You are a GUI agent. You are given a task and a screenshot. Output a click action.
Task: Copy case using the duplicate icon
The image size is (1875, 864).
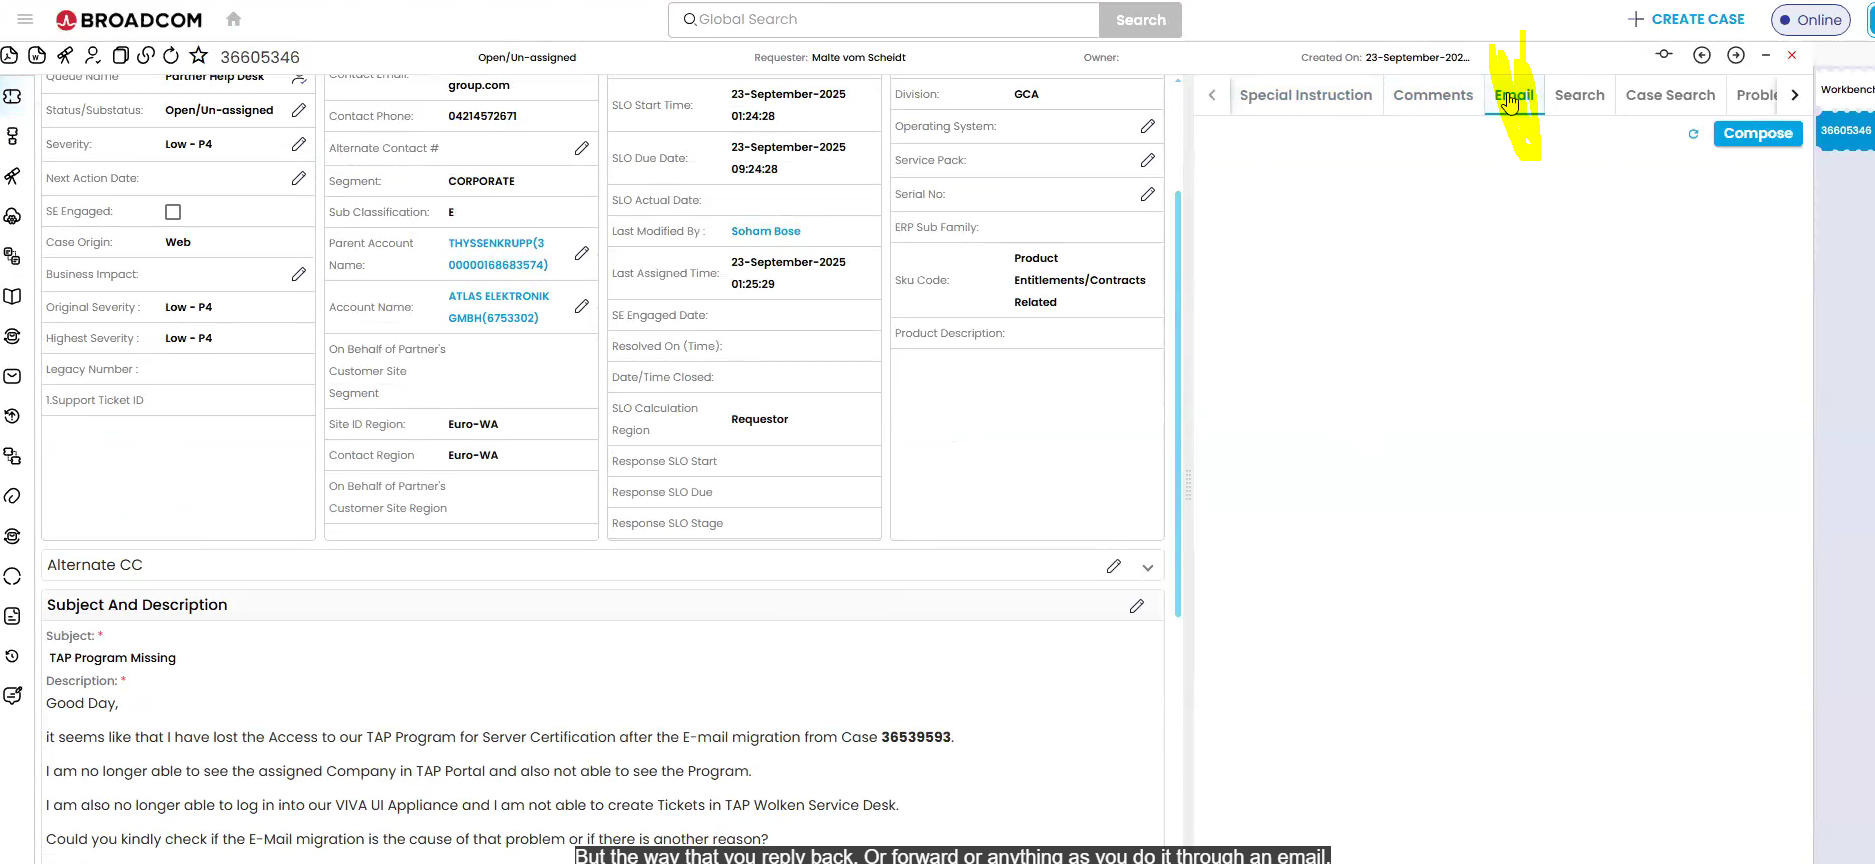120,56
